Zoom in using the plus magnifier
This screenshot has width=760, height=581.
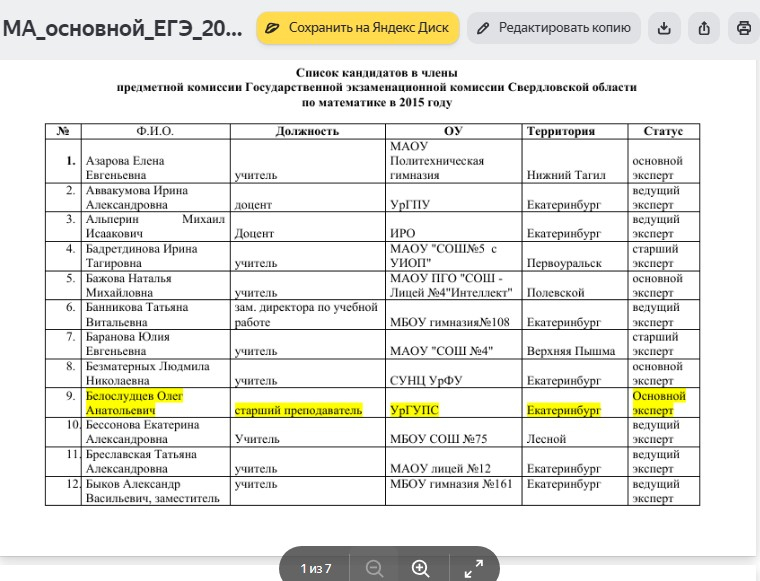click(420, 567)
